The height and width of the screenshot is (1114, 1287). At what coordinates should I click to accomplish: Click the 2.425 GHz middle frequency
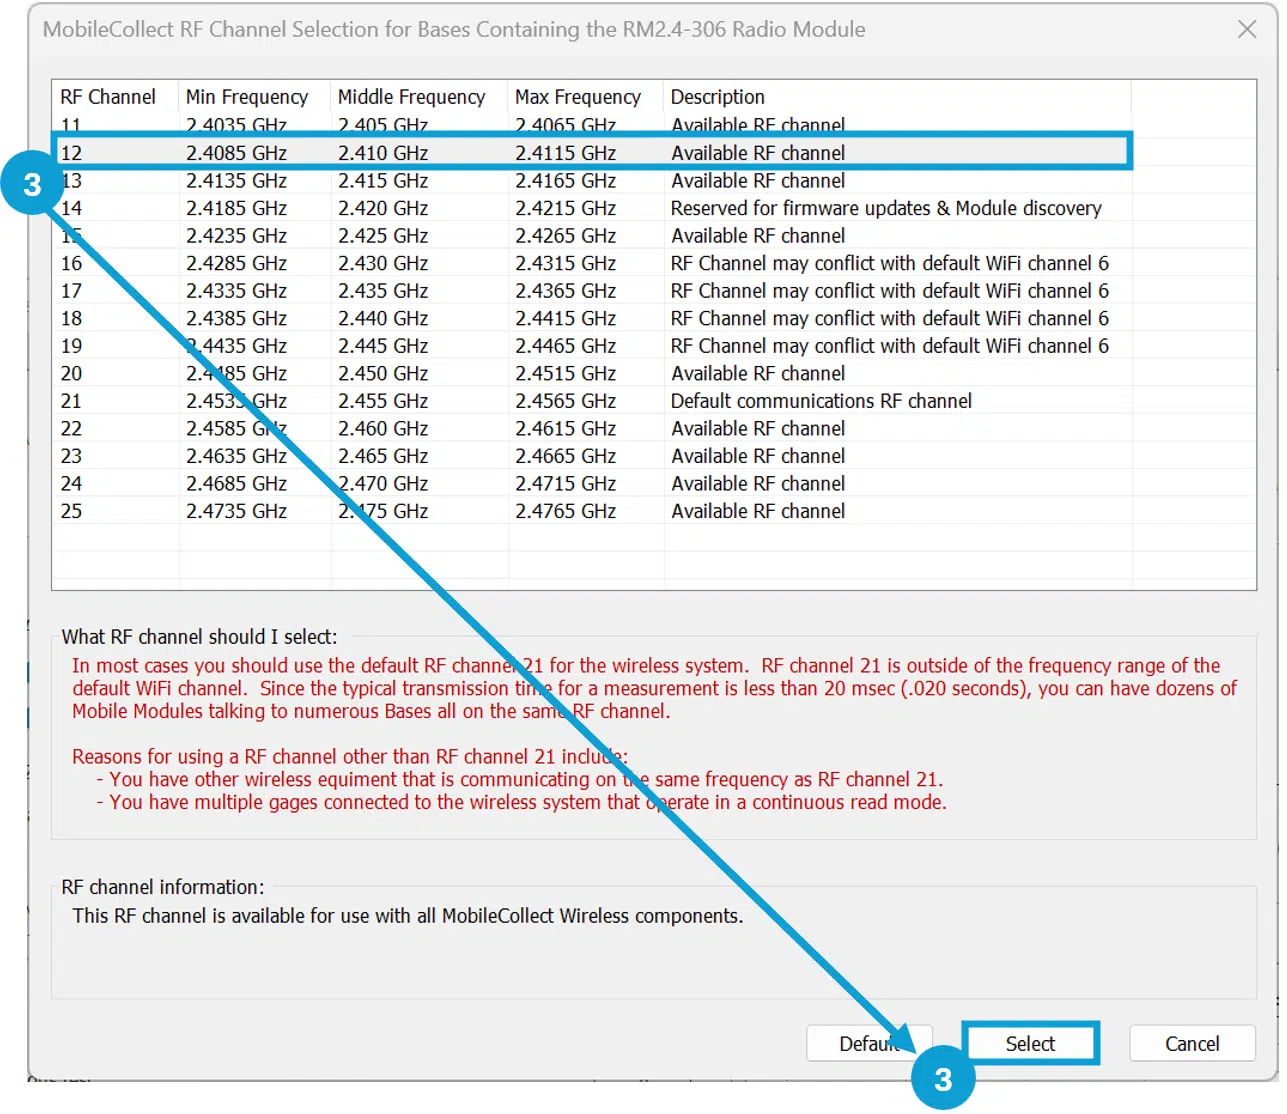coord(383,236)
